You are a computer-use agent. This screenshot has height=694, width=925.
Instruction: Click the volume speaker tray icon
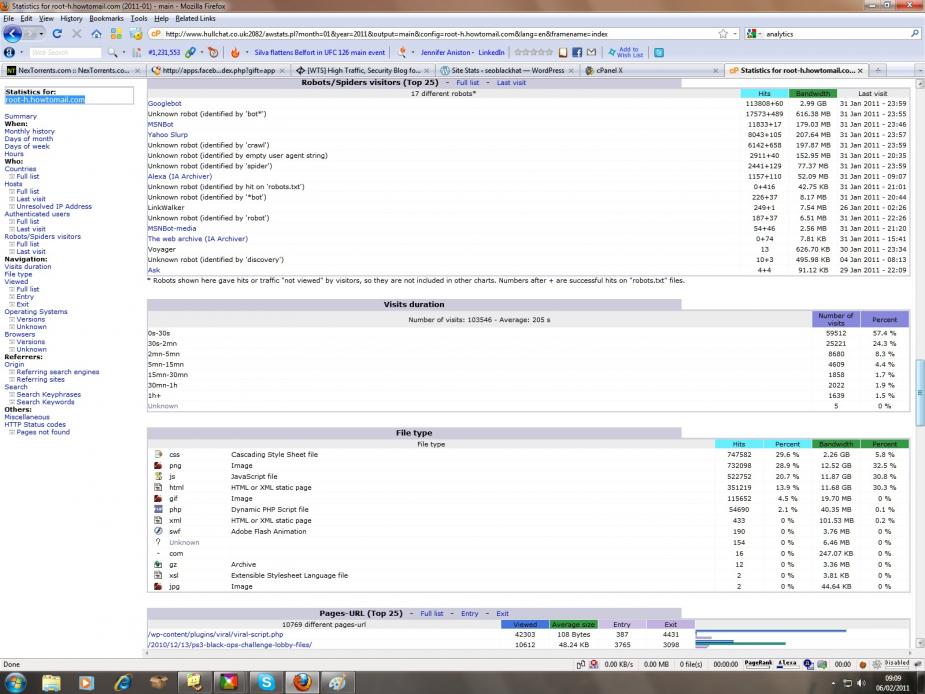coord(861,683)
